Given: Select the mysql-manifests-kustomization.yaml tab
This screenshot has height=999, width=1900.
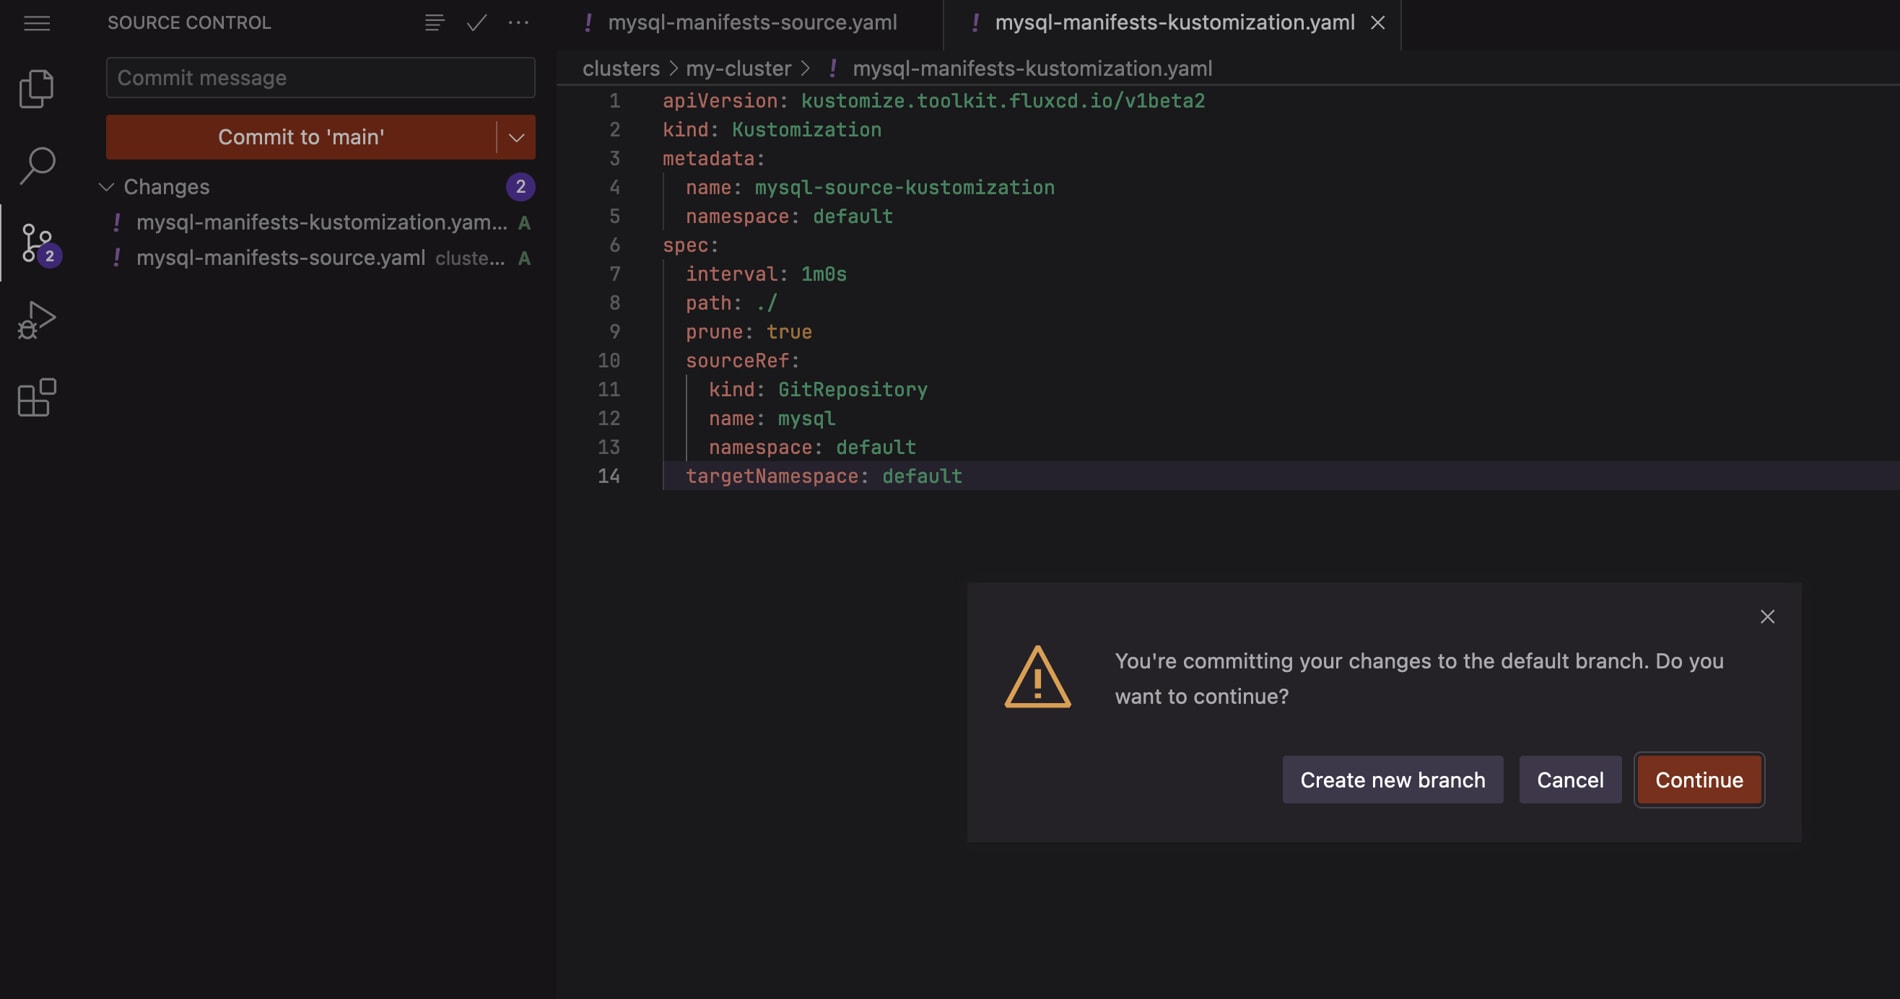Looking at the screenshot, I should (x=1174, y=23).
